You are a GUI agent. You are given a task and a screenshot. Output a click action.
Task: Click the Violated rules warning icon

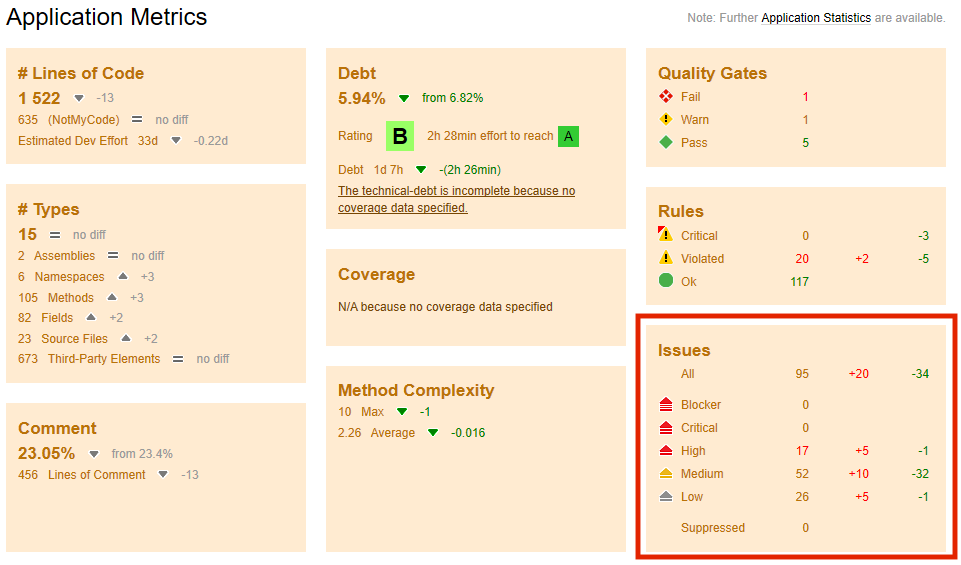[x=666, y=258]
